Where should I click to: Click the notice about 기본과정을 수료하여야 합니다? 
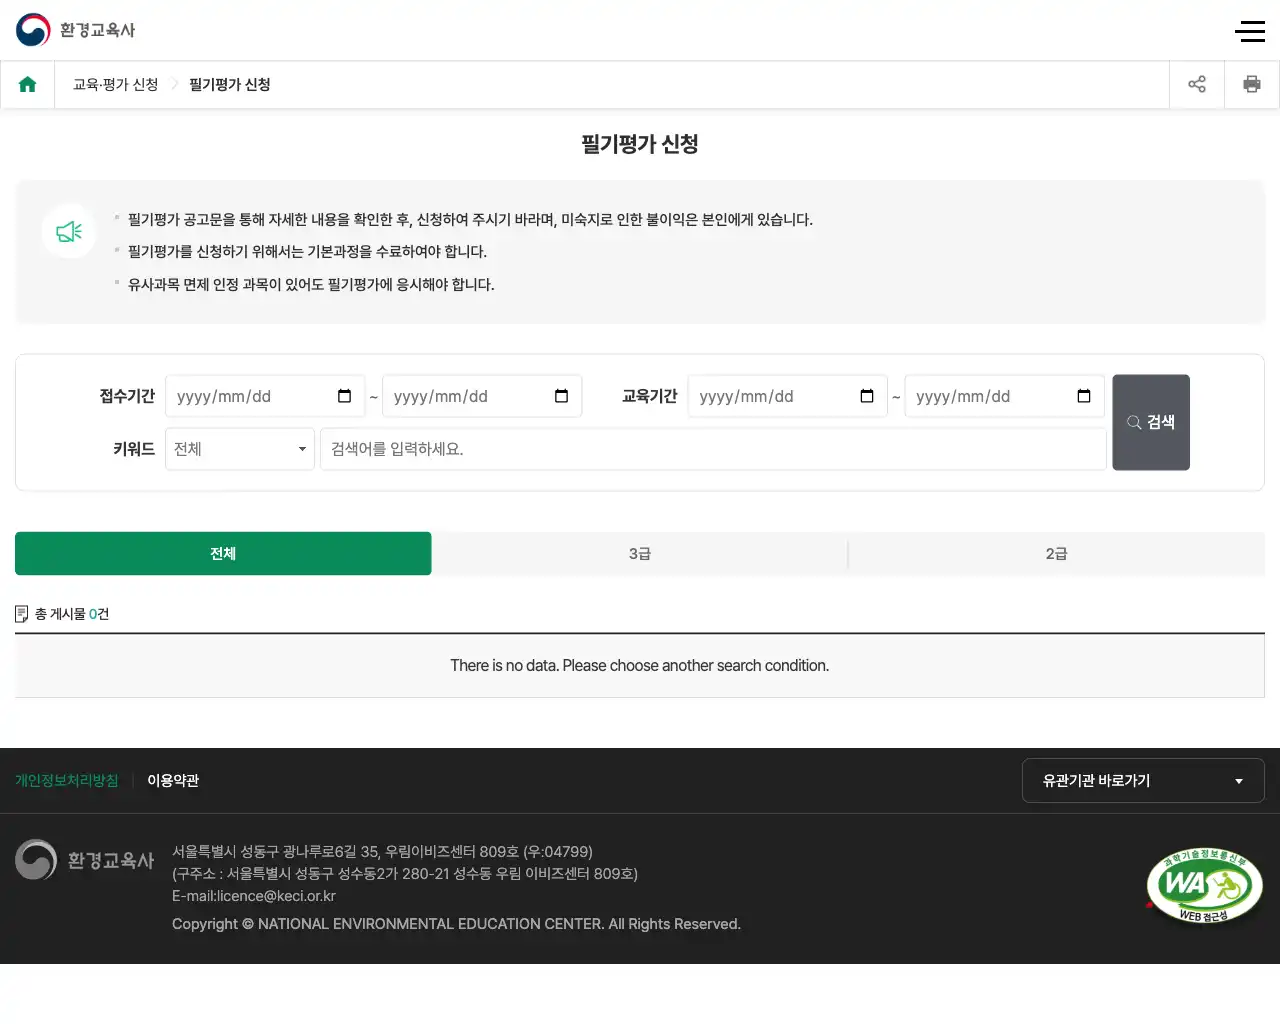[x=307, y=252]
